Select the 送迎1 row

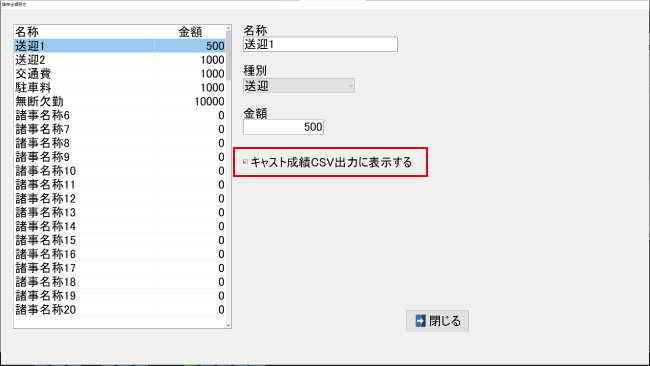[x=120, y=46]
